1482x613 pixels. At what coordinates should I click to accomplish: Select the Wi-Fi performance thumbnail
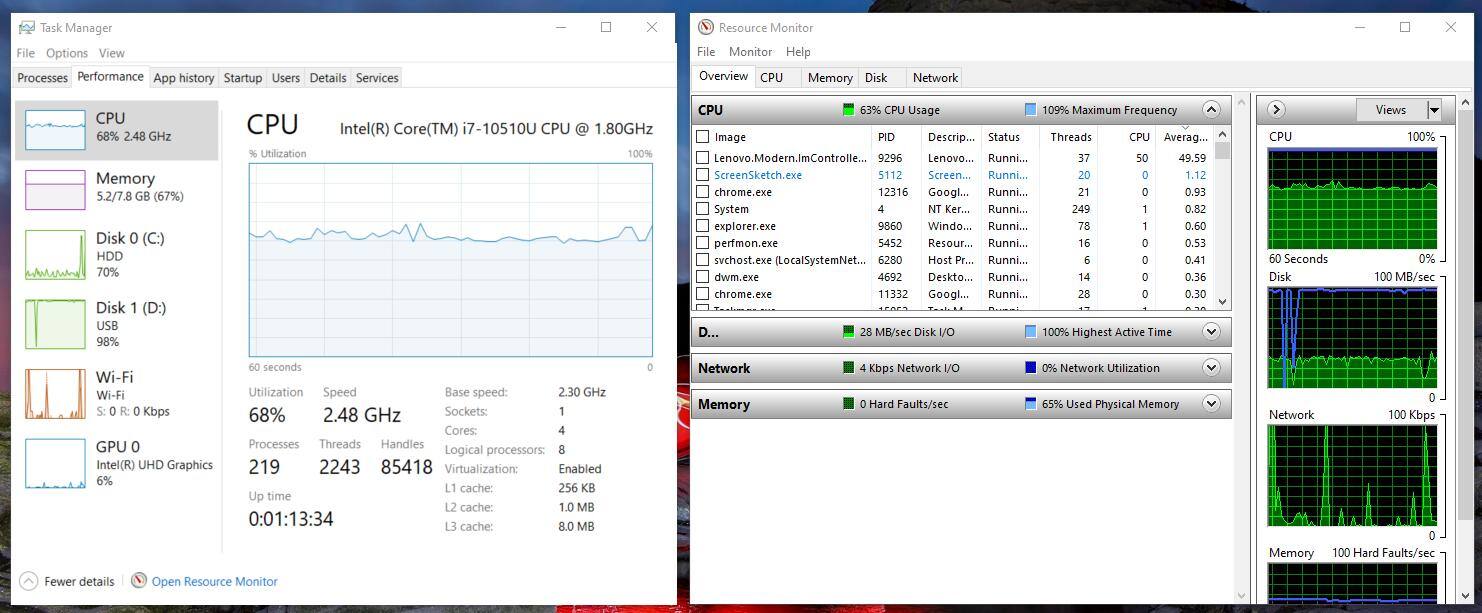[55, 394]
